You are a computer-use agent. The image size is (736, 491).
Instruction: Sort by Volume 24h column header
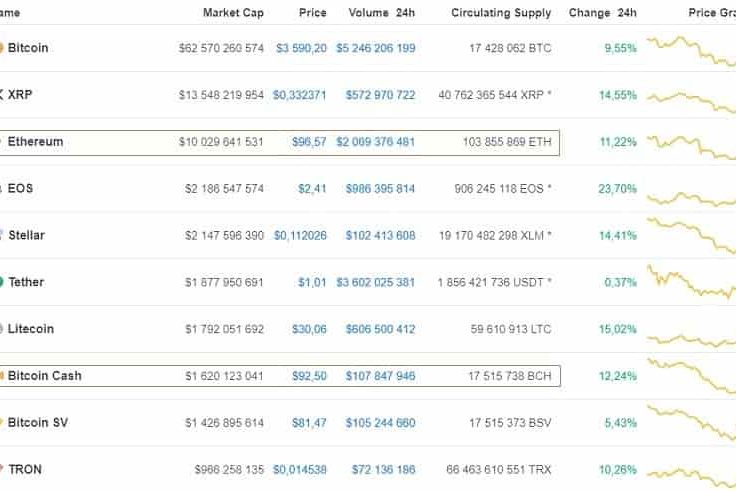click(x=381, y=13)
